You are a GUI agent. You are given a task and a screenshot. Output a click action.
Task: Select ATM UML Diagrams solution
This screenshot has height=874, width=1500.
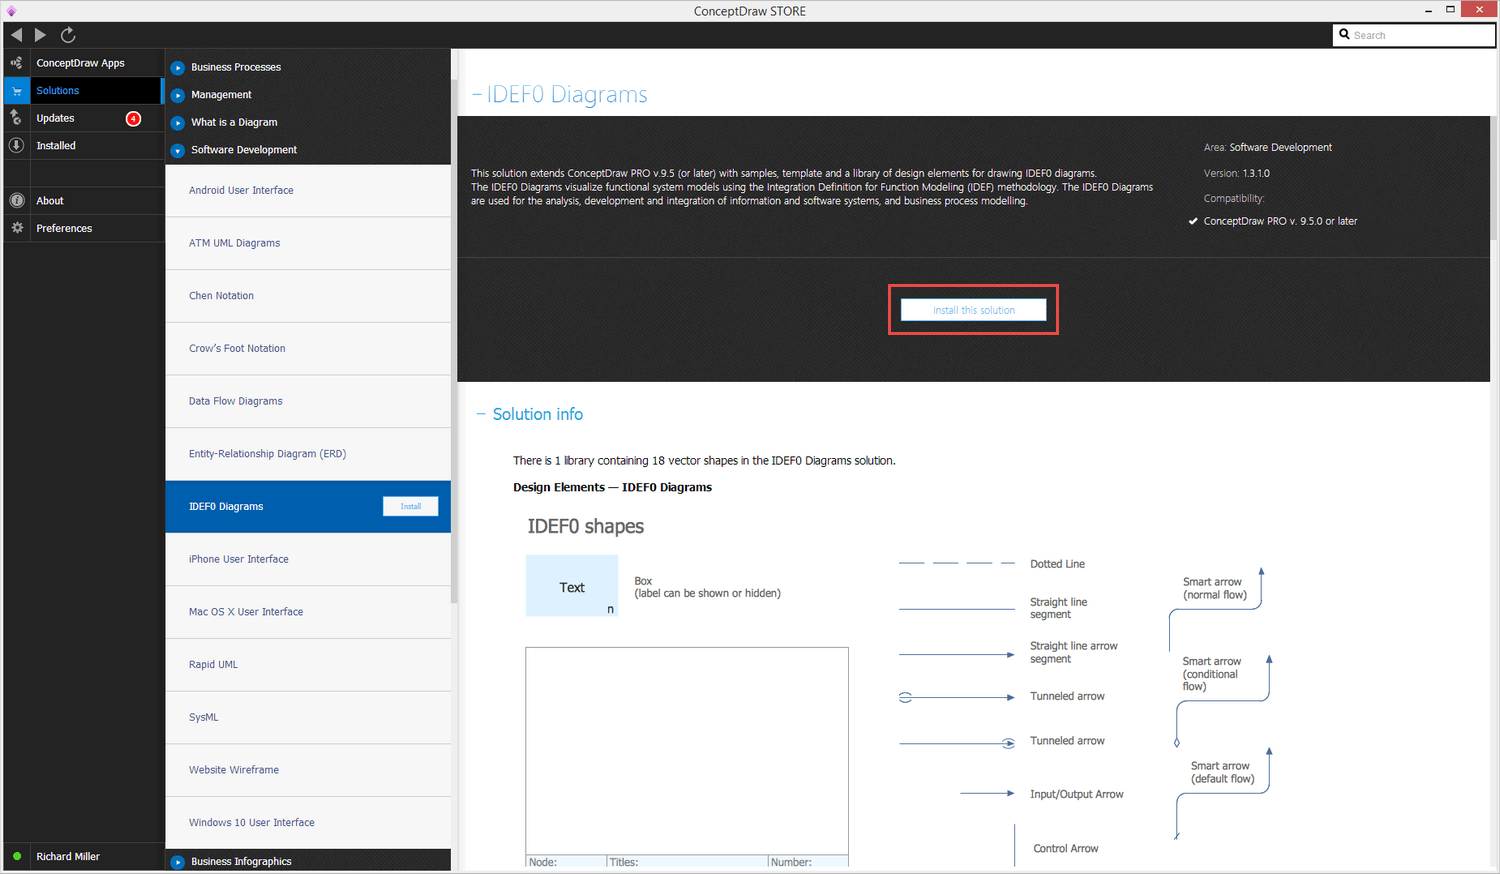pyautogui.click(x=308, y=243)
